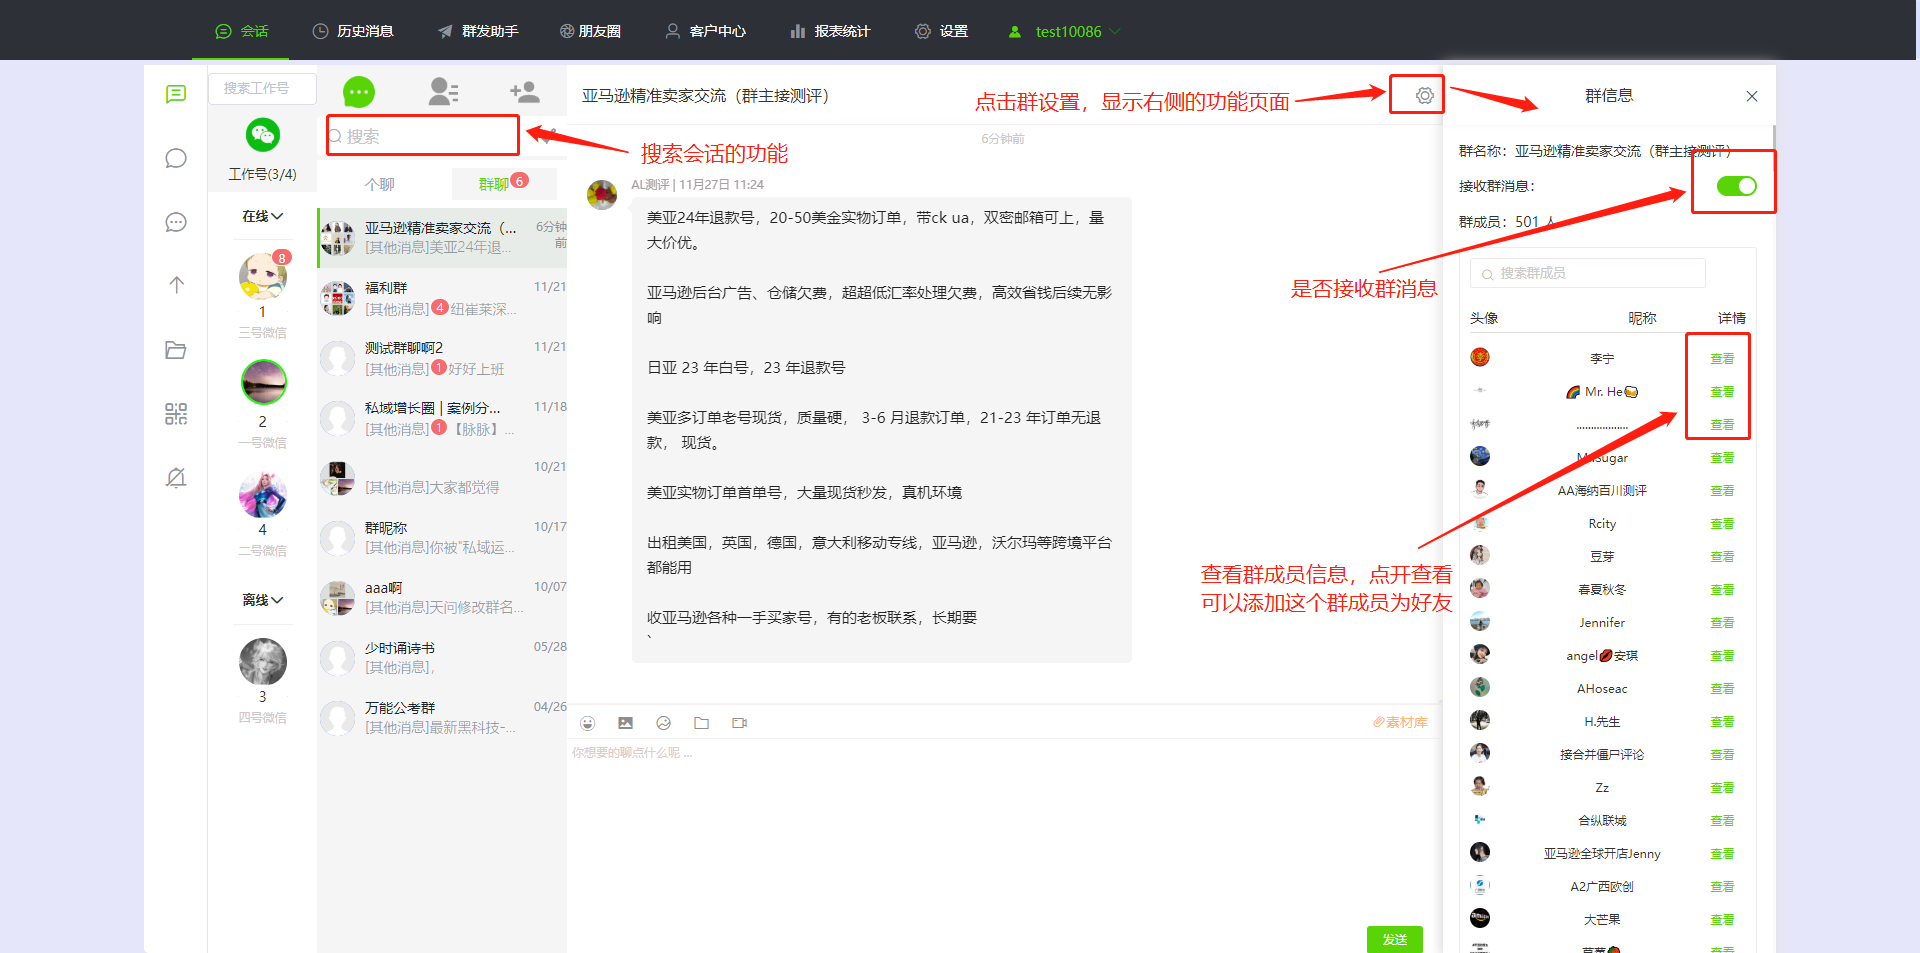
Task: Click 查看 for member Mr. He
Action: click(x=1722, y=391)
